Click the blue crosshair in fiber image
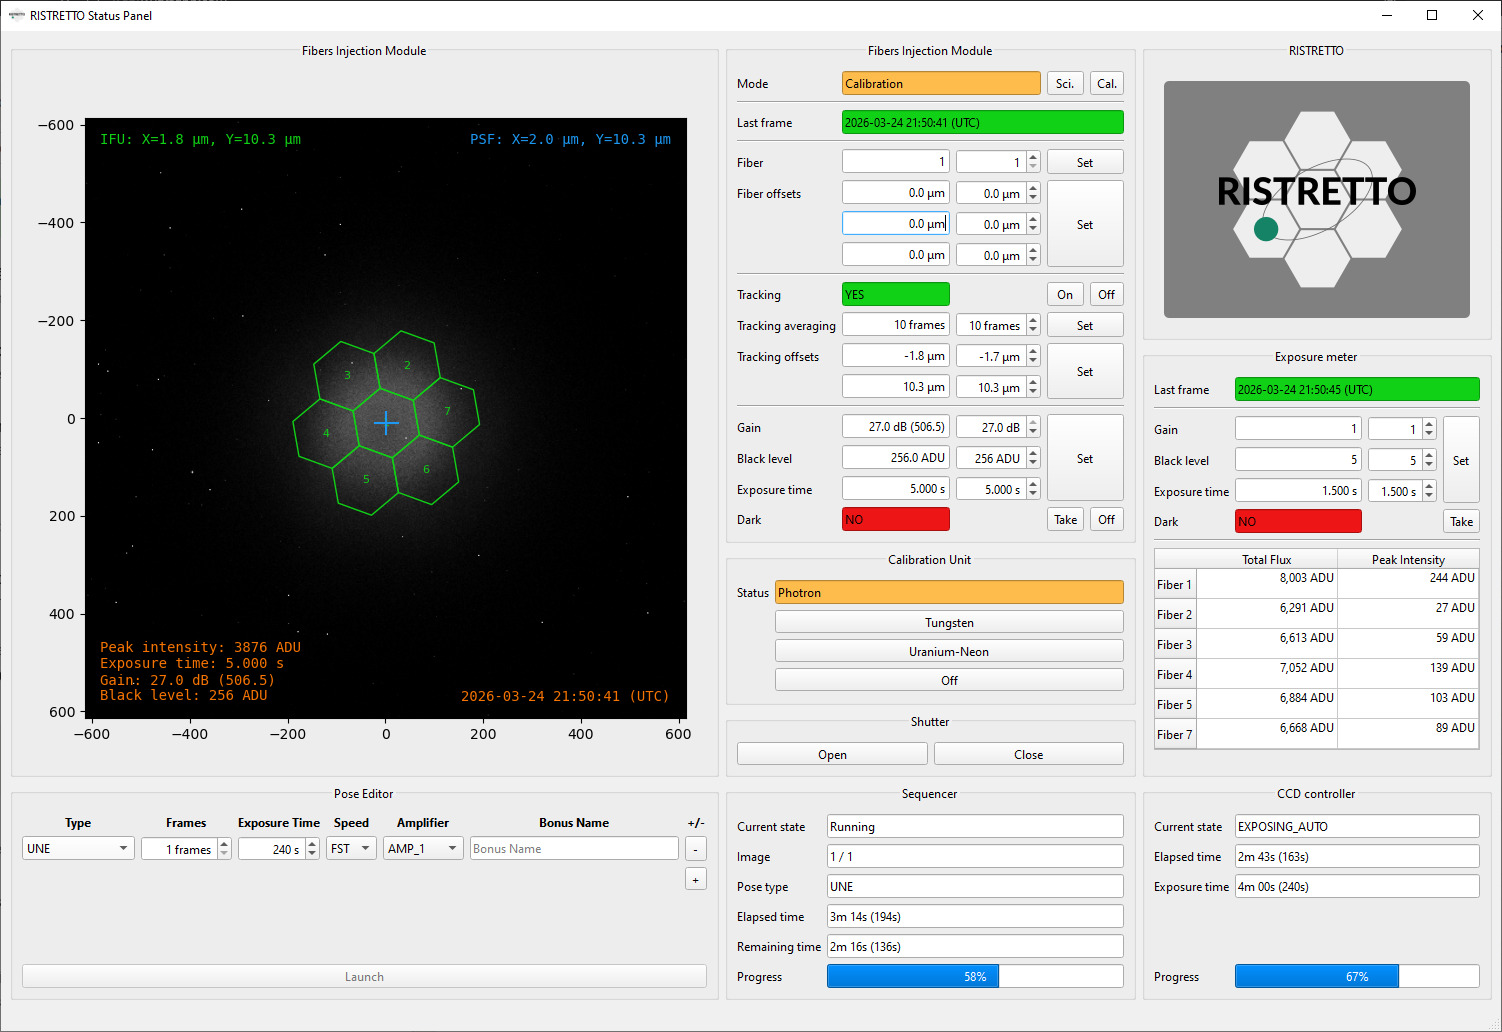 pyautogui.click(x=386, y=423)
